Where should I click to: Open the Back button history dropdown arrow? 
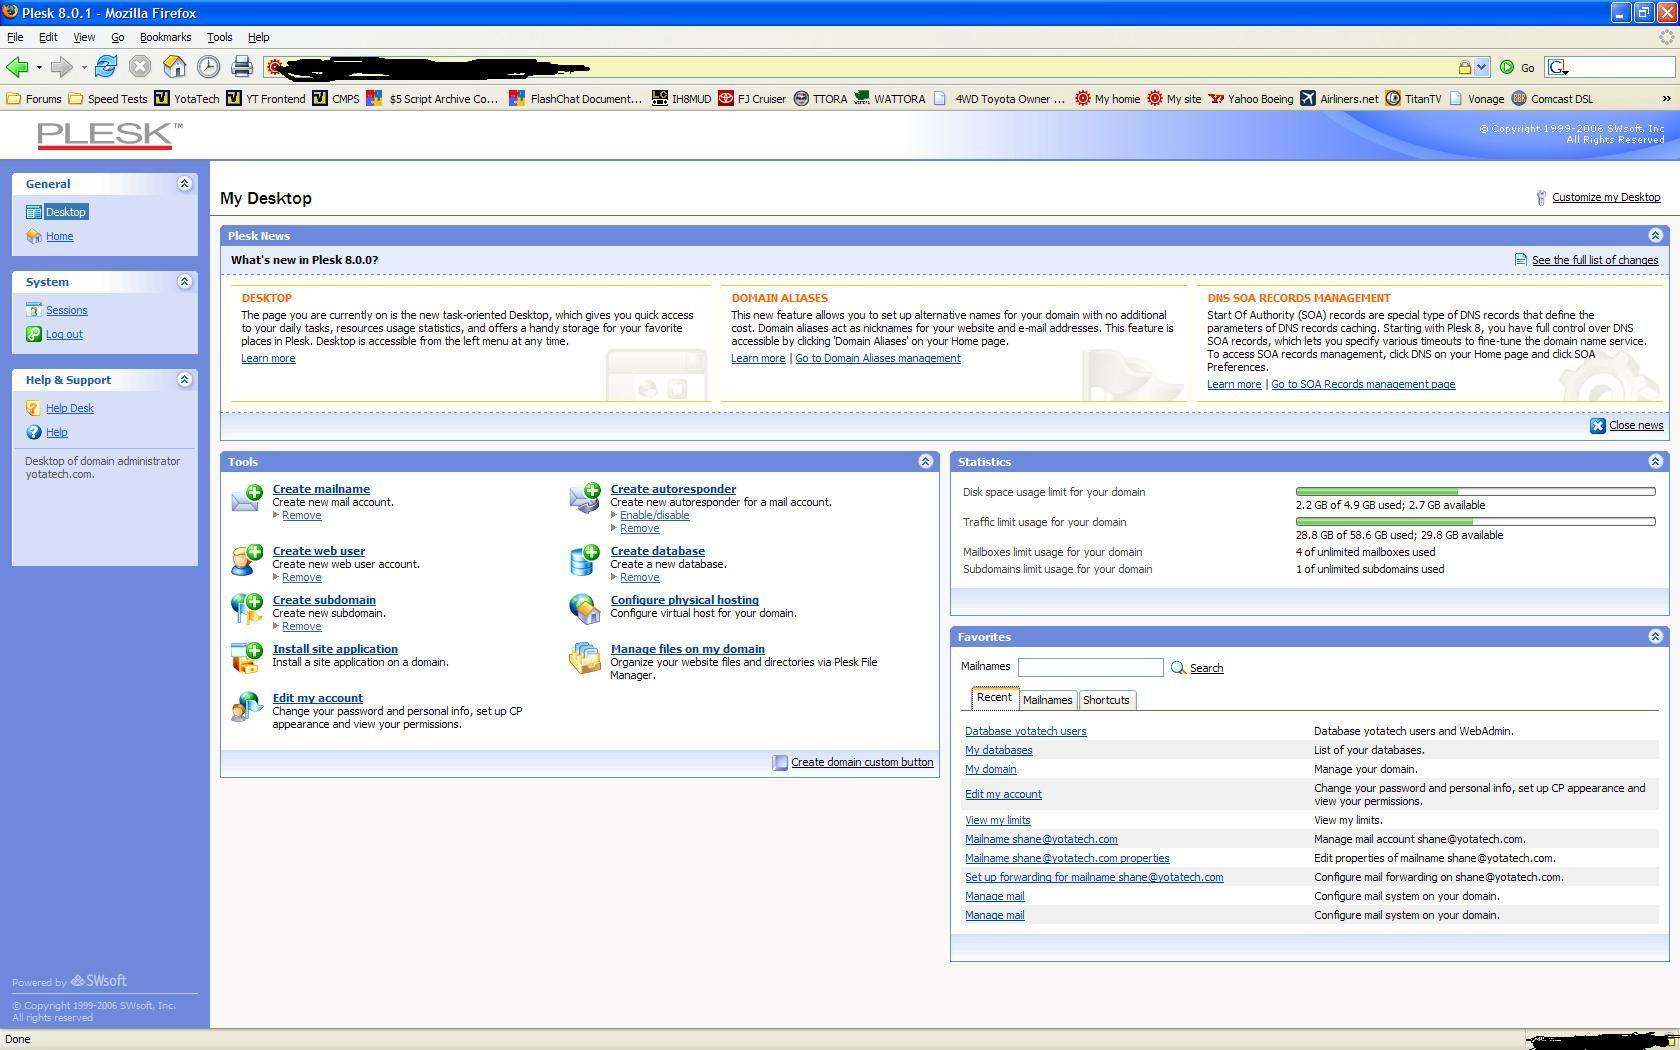click(x=39, y=67)
